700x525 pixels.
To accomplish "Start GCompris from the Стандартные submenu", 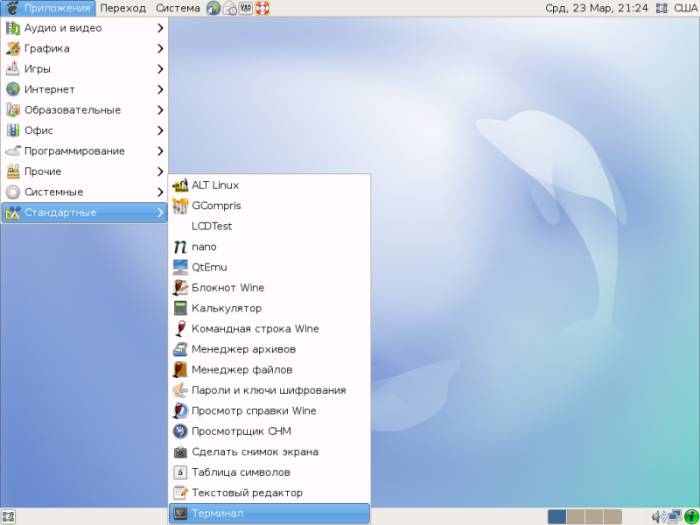I will 269,205.
